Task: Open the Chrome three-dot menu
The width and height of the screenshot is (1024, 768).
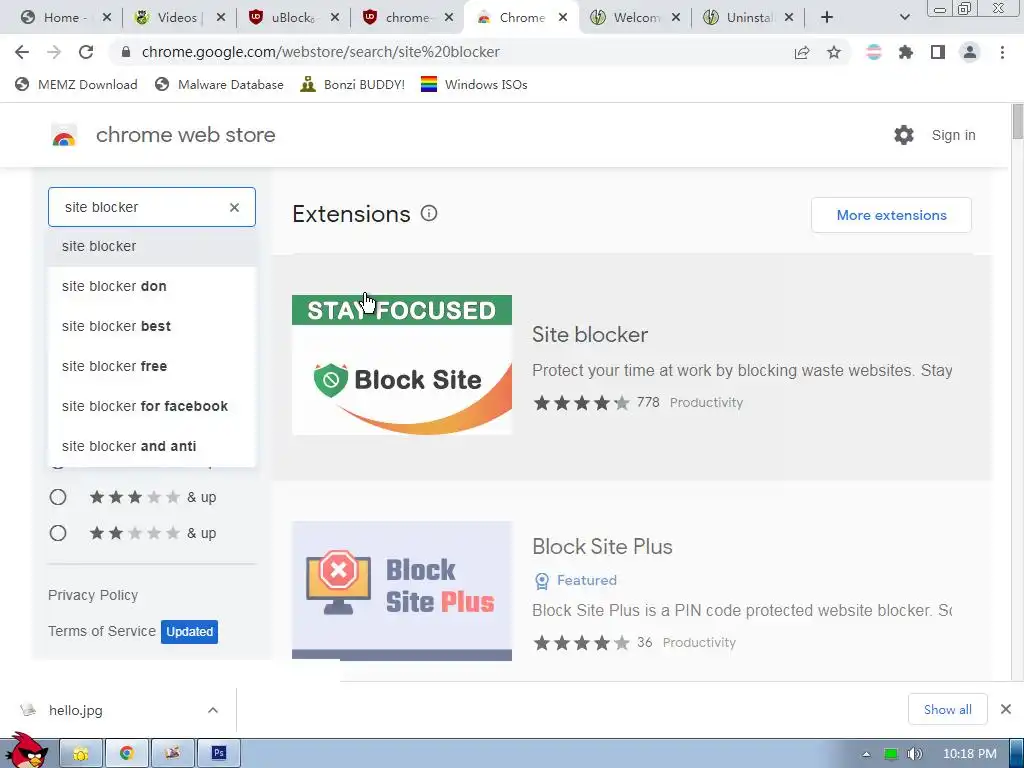Action: (x=1002, y=52)
